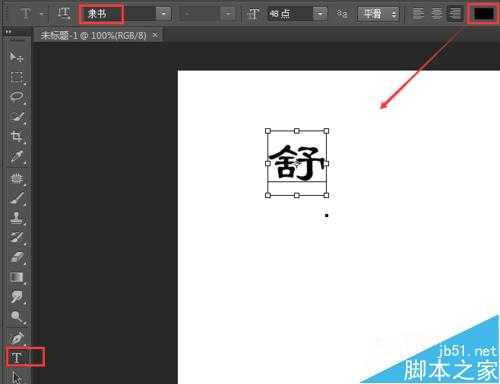Select the Path Selection tool
The width and height of the screenshot is (500, 384).
point(16,377)
